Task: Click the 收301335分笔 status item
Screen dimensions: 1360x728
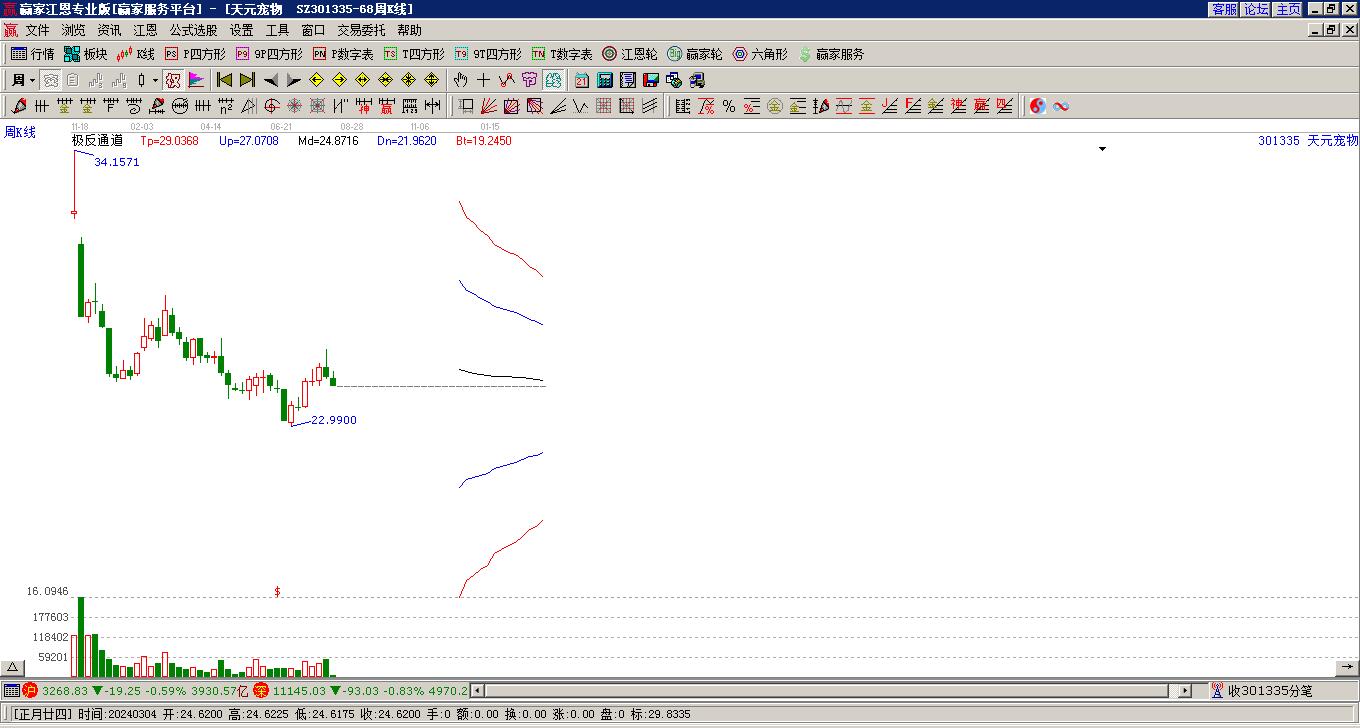Action: coord(1261,690)
